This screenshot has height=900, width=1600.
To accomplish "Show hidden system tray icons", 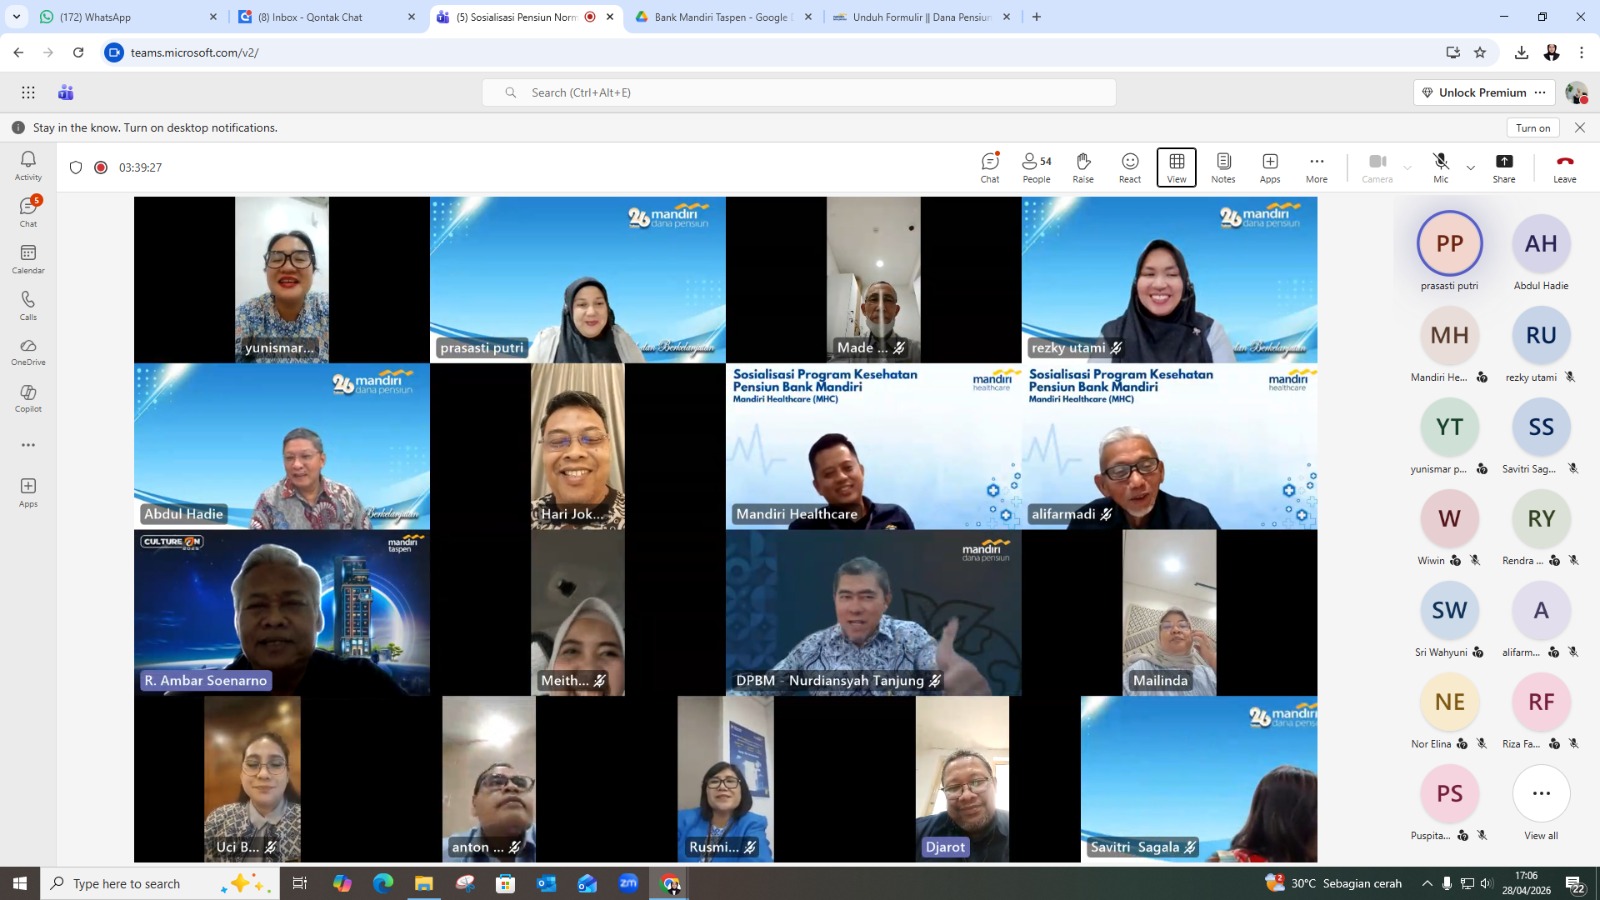I will (1427, 883).
